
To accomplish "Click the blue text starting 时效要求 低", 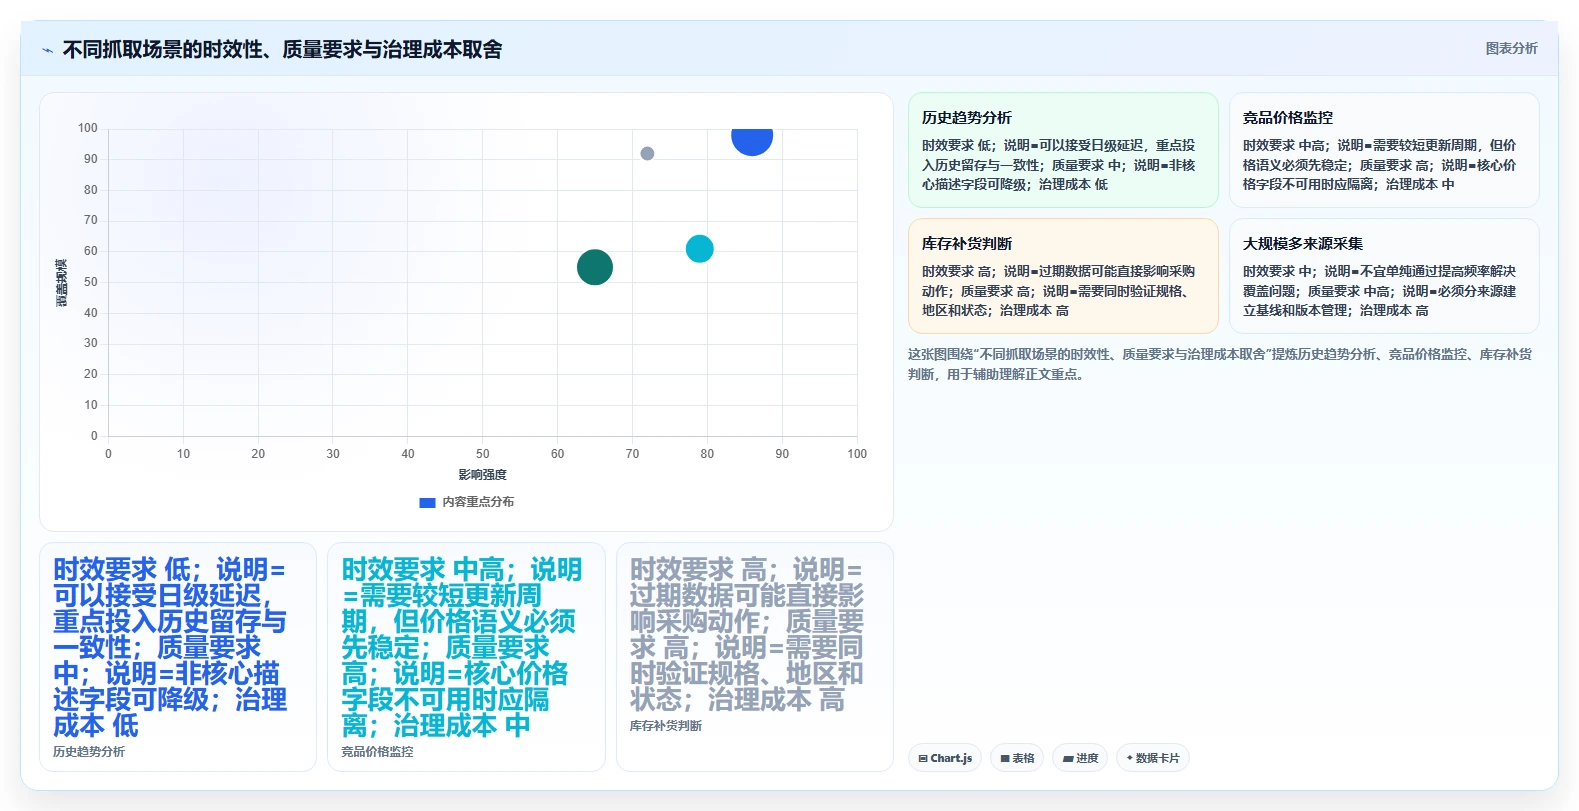I will 170,647.
